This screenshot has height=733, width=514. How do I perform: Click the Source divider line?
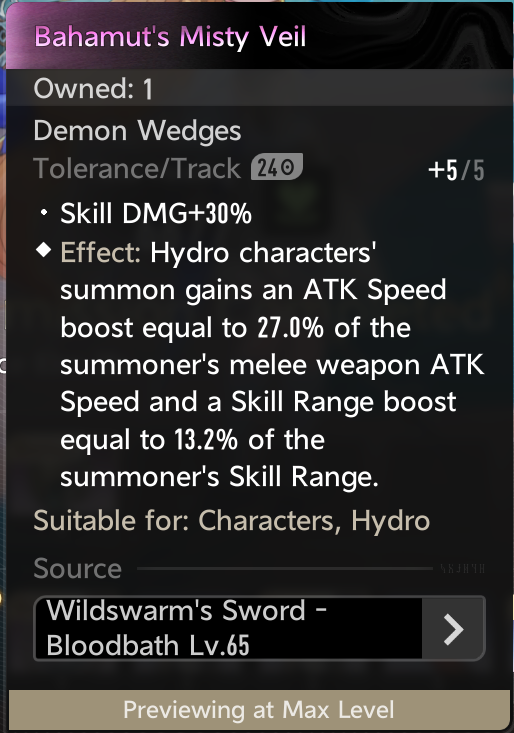coord(285,568)
